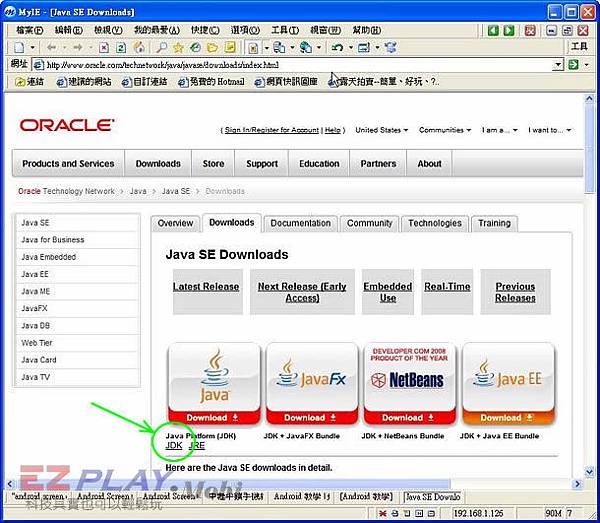Viewport: 600px width, 523px height.
Task: Switch to the 'Android 教學 1' bottom tab
Action: (302, 497)
